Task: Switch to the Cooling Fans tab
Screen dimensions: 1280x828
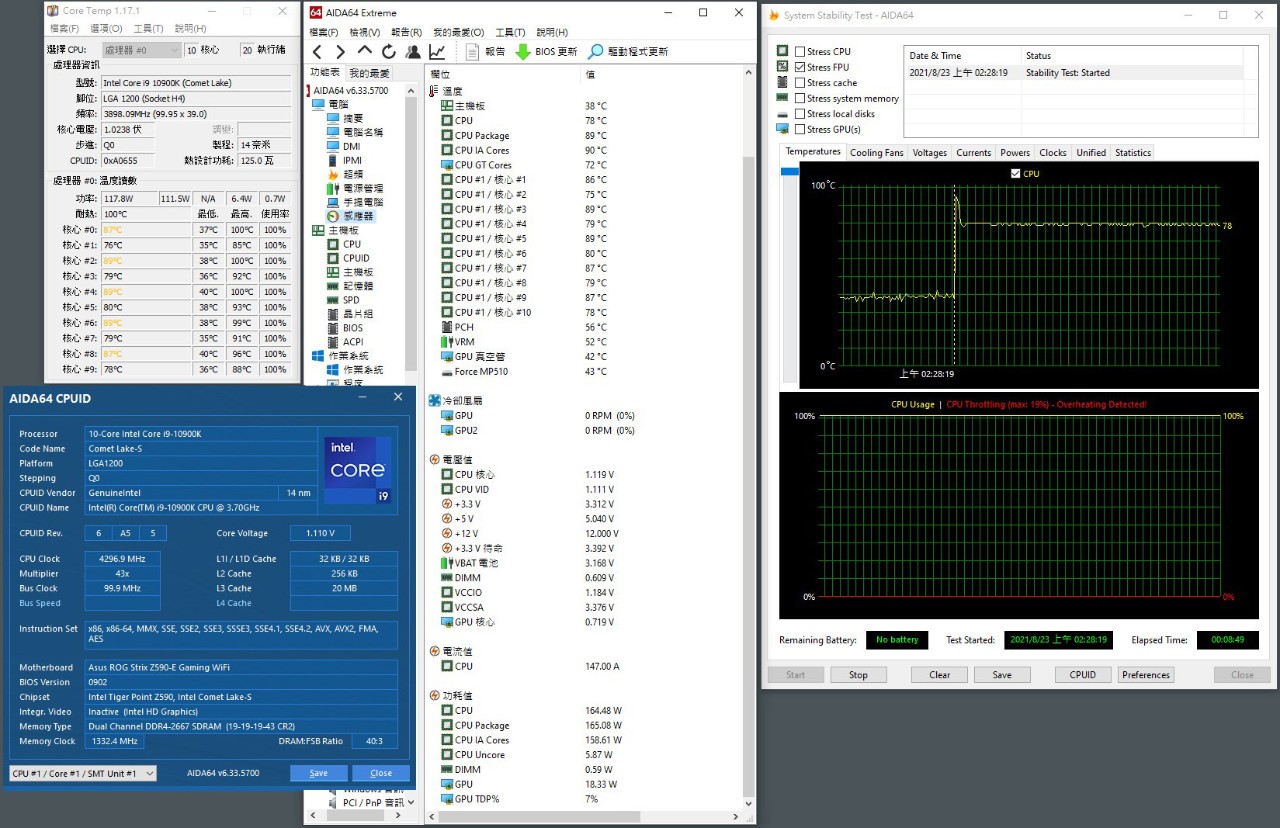Action: click(x=876, y=153)
